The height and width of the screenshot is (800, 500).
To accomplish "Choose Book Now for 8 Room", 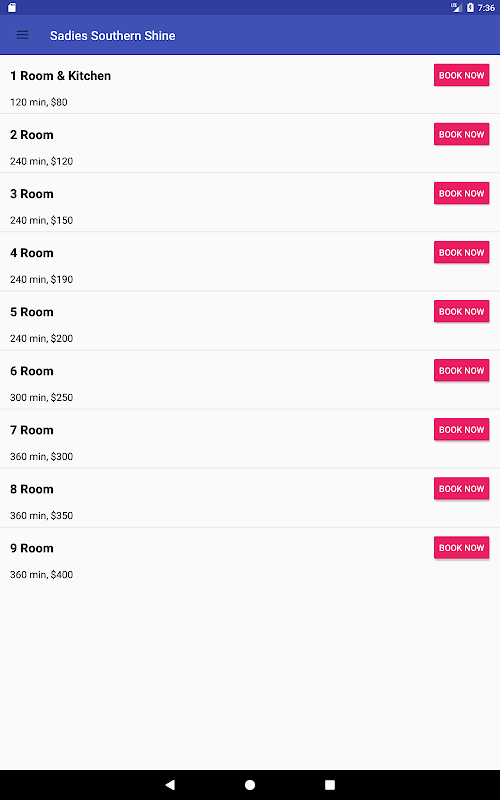I will pyautogui.click(x=461, y=488).
